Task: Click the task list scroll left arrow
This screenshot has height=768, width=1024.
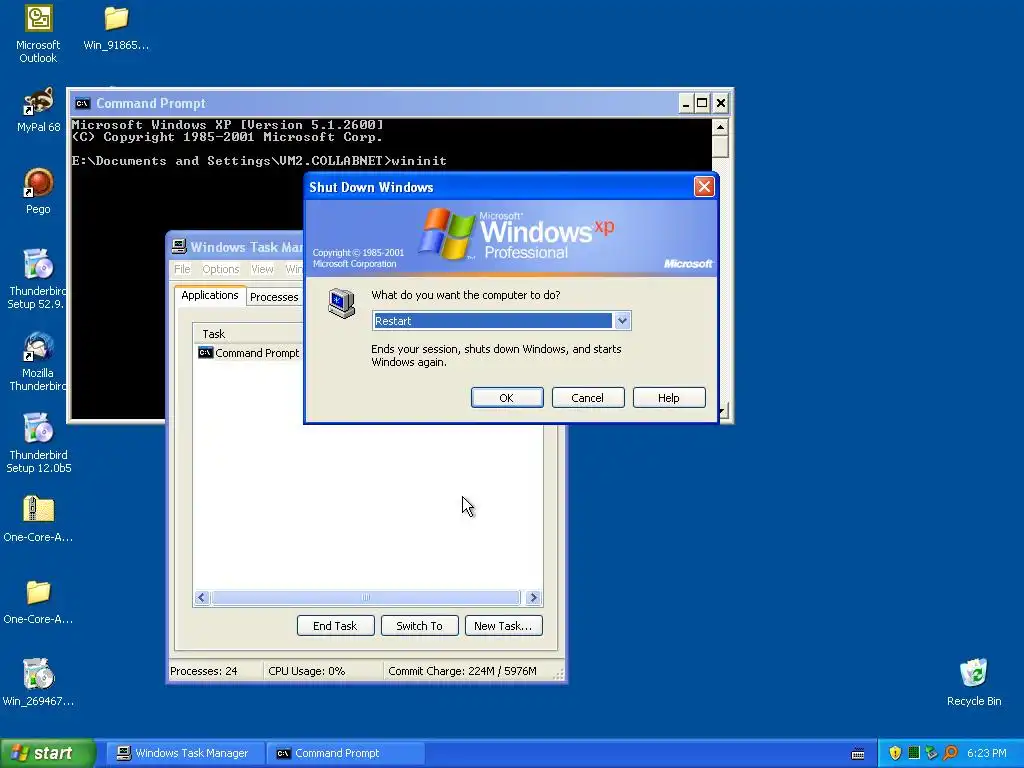Action: point(202,598)
